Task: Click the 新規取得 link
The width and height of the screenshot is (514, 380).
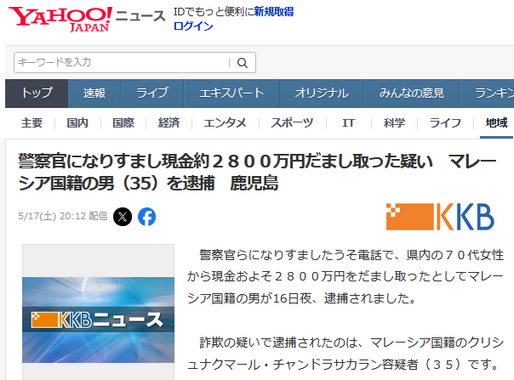Action: tap(274, 12)
